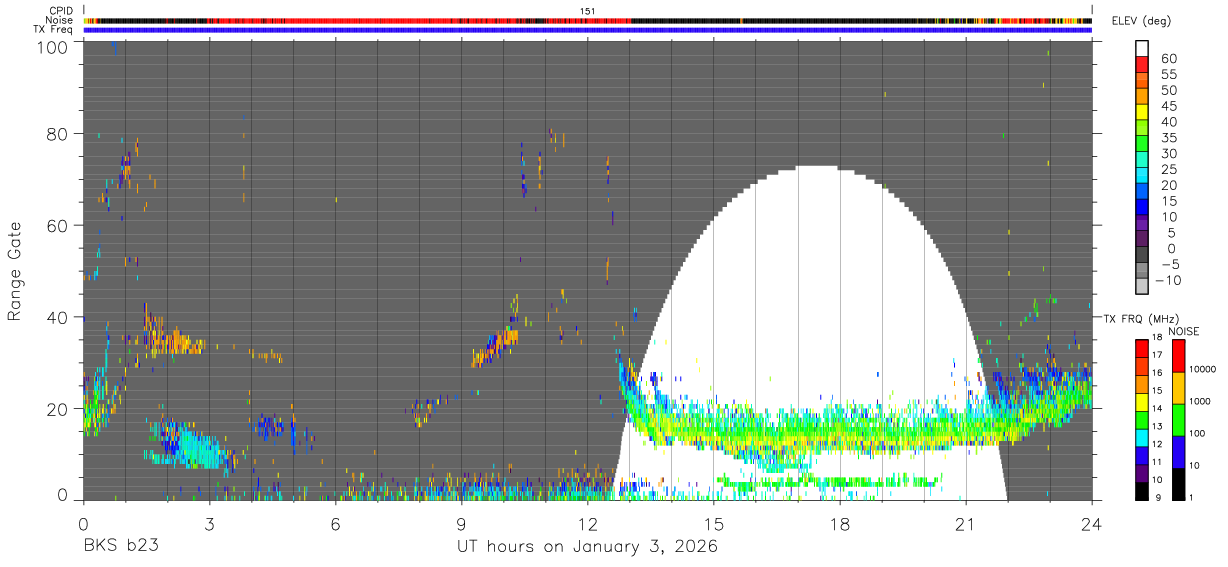Click the x-axis tick label '24'
Viewport: 1228px width, 567px height.
[1091, 522]
